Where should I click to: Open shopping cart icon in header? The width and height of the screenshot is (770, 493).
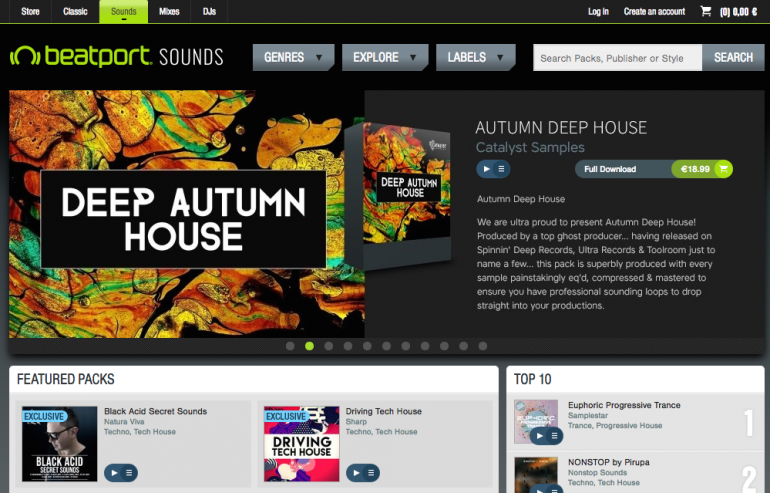coord(706,11)
